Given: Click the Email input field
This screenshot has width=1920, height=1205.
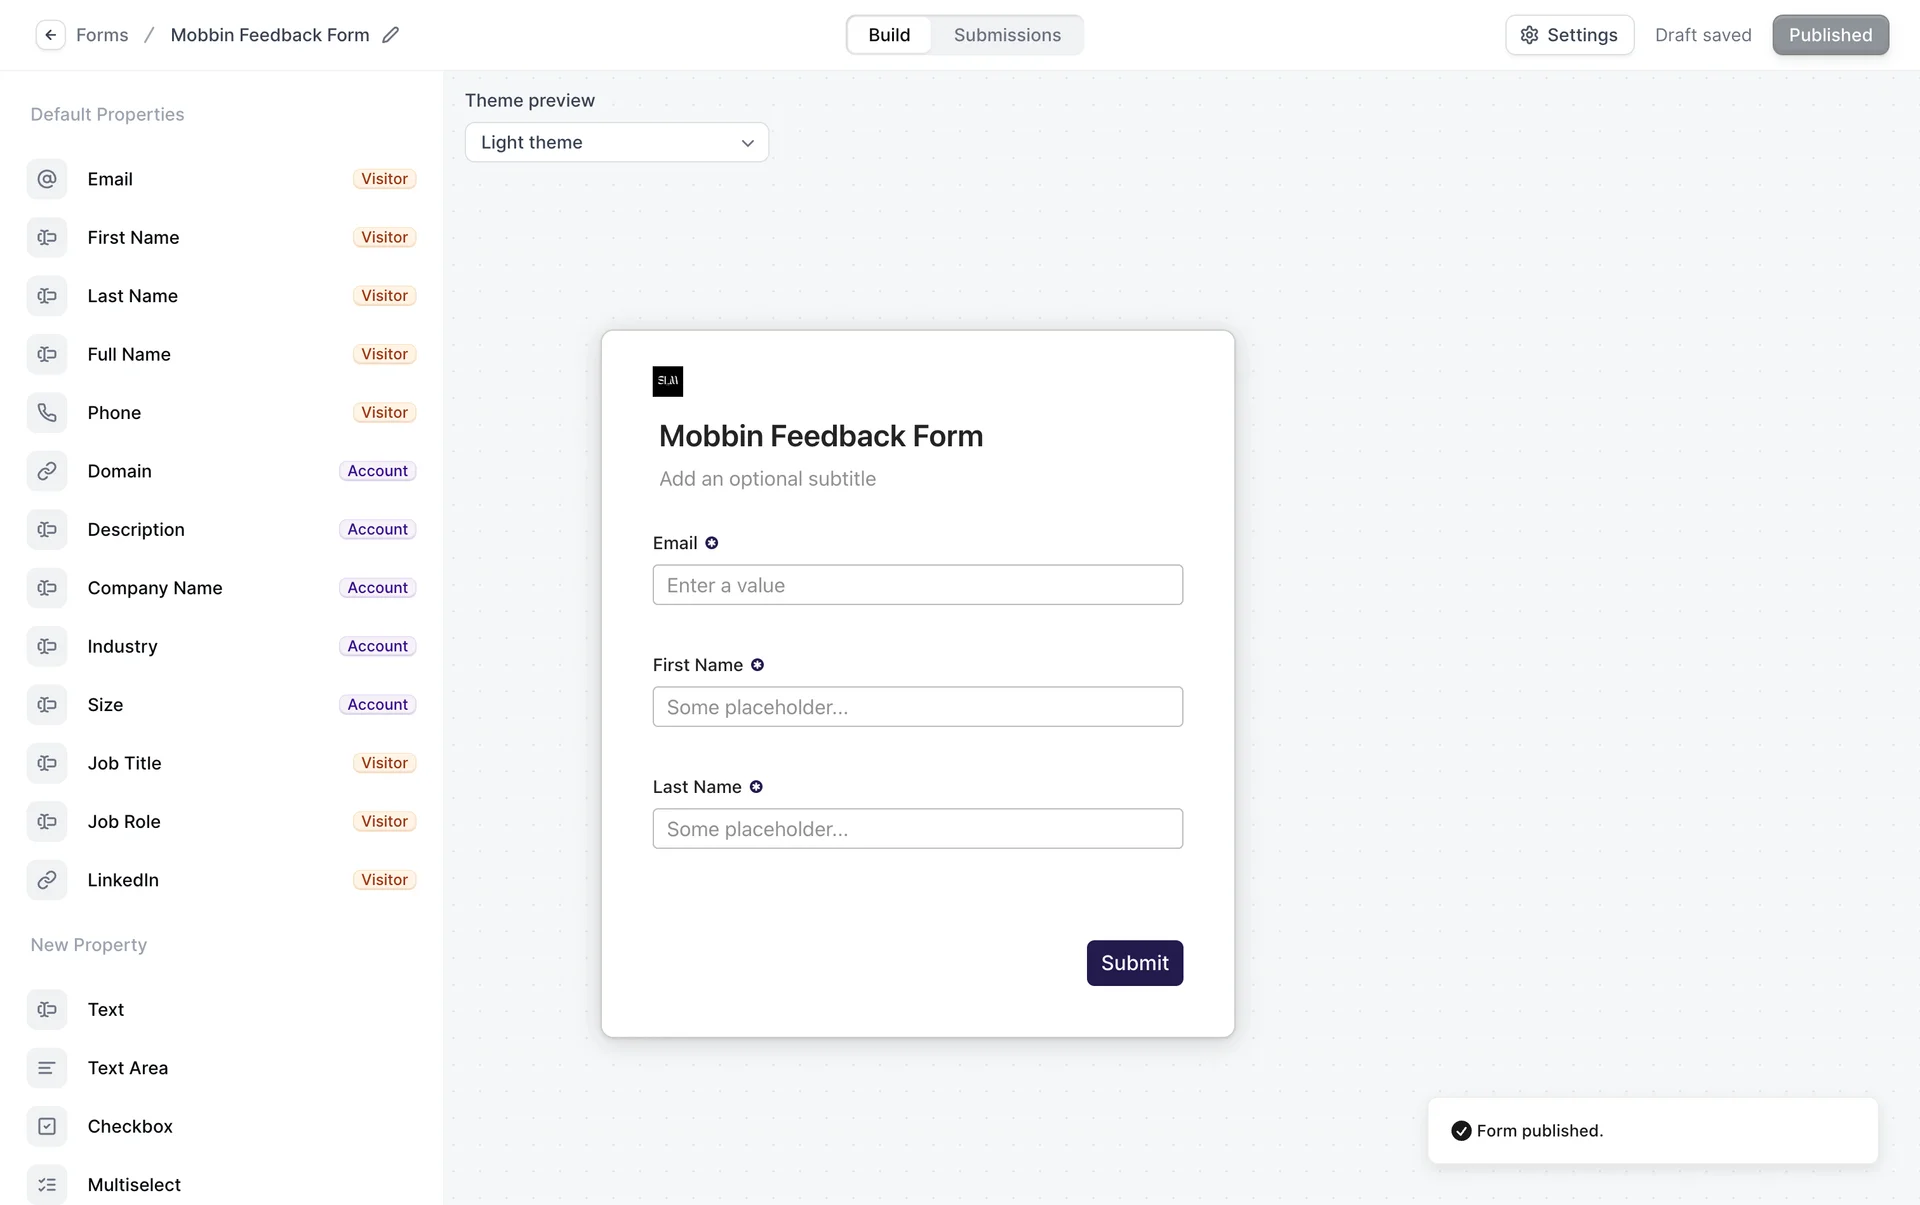Looking at the screenshot, I should point(917,585).
